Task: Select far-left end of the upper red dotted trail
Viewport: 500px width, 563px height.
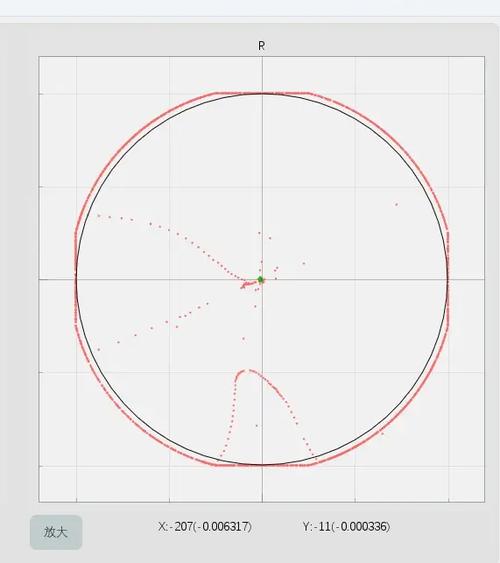Action: pos(99,215)
